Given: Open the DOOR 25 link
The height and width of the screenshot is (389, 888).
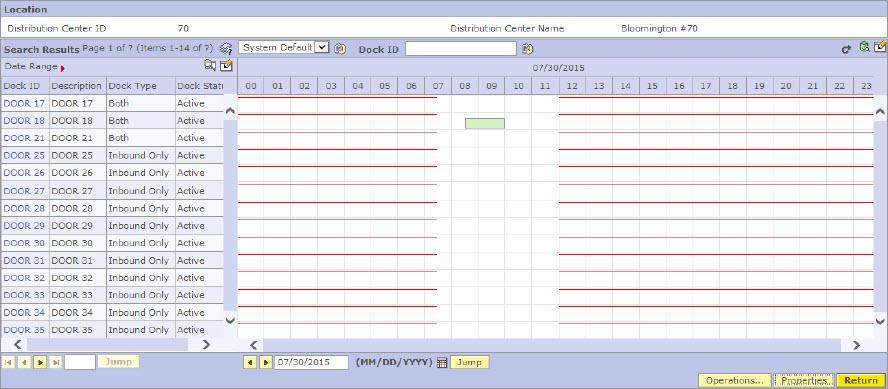Looking at the screenshot, I should pos(24,155).
